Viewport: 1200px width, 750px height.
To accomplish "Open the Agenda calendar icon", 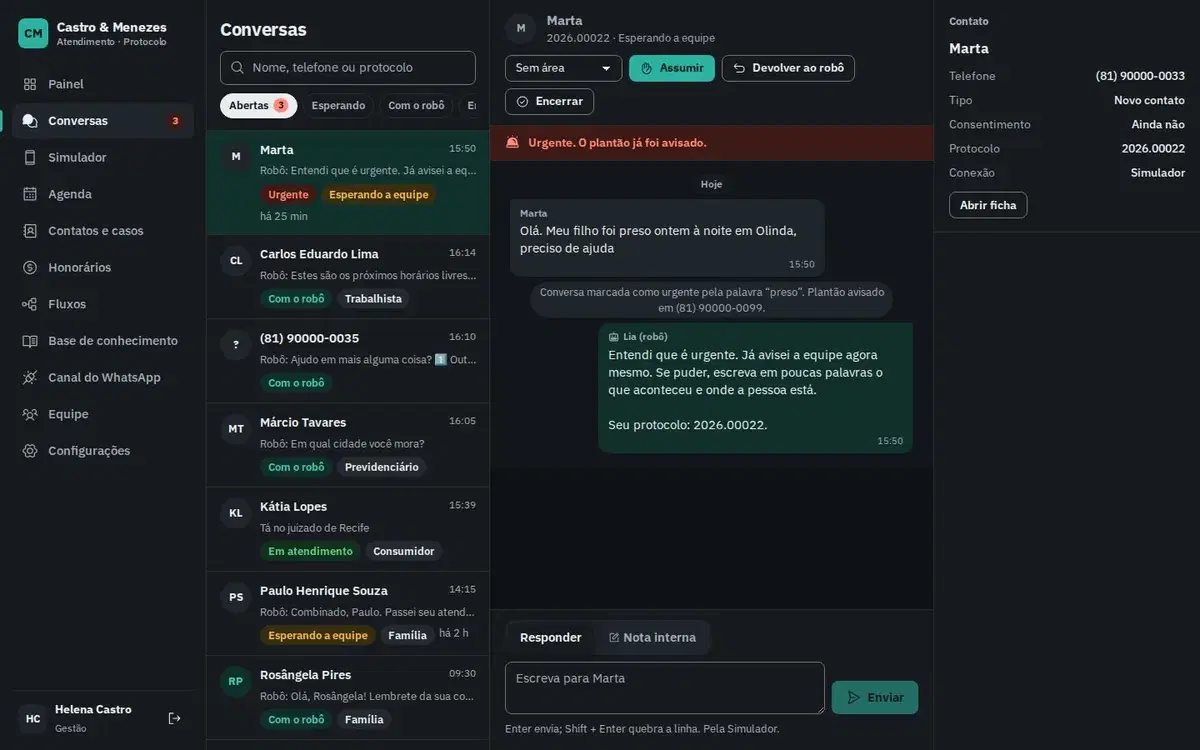I will click(30, 194).
